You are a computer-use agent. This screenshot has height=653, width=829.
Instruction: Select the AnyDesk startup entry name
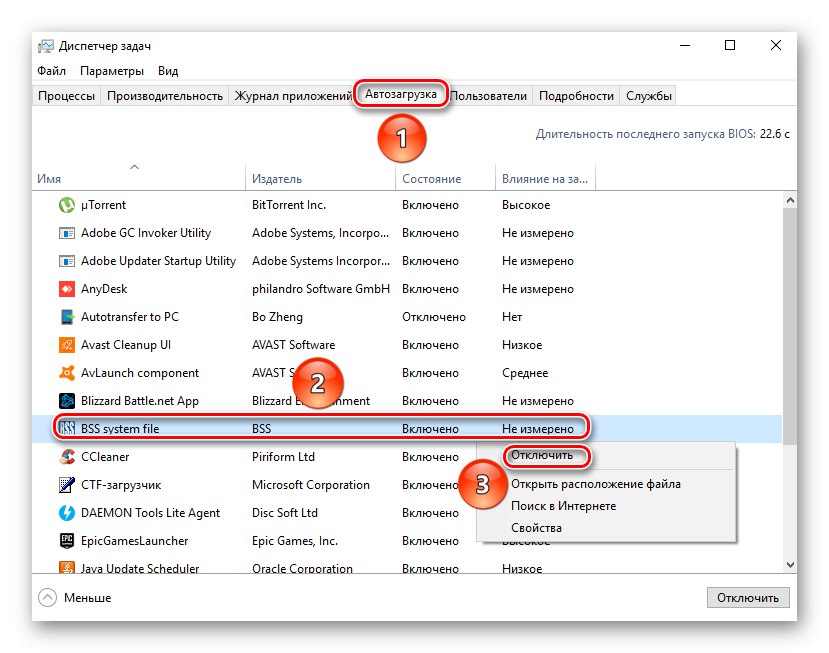(x=104, y=289)
